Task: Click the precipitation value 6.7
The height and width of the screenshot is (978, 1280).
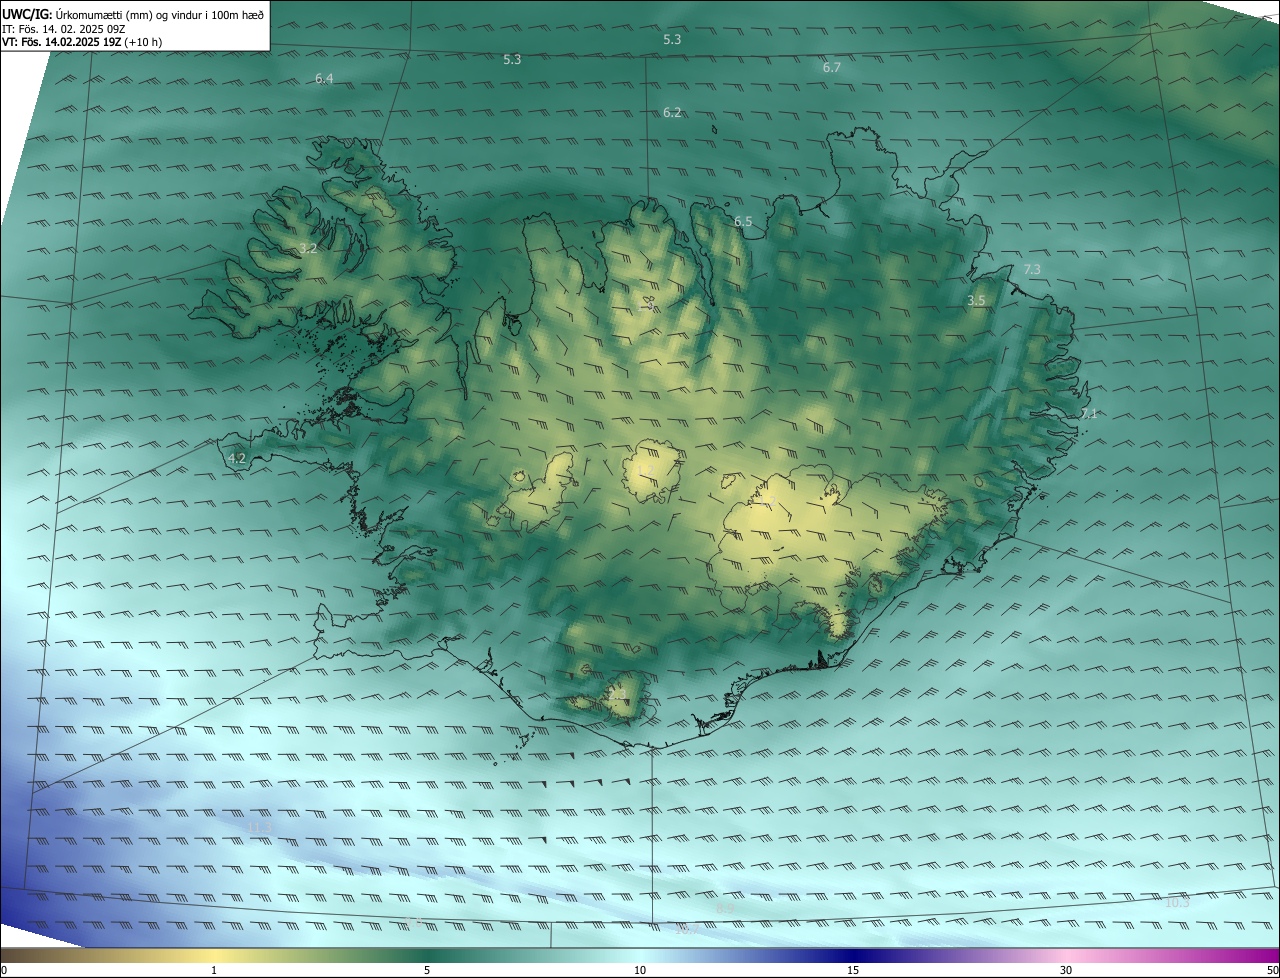Action: (832, 67)
